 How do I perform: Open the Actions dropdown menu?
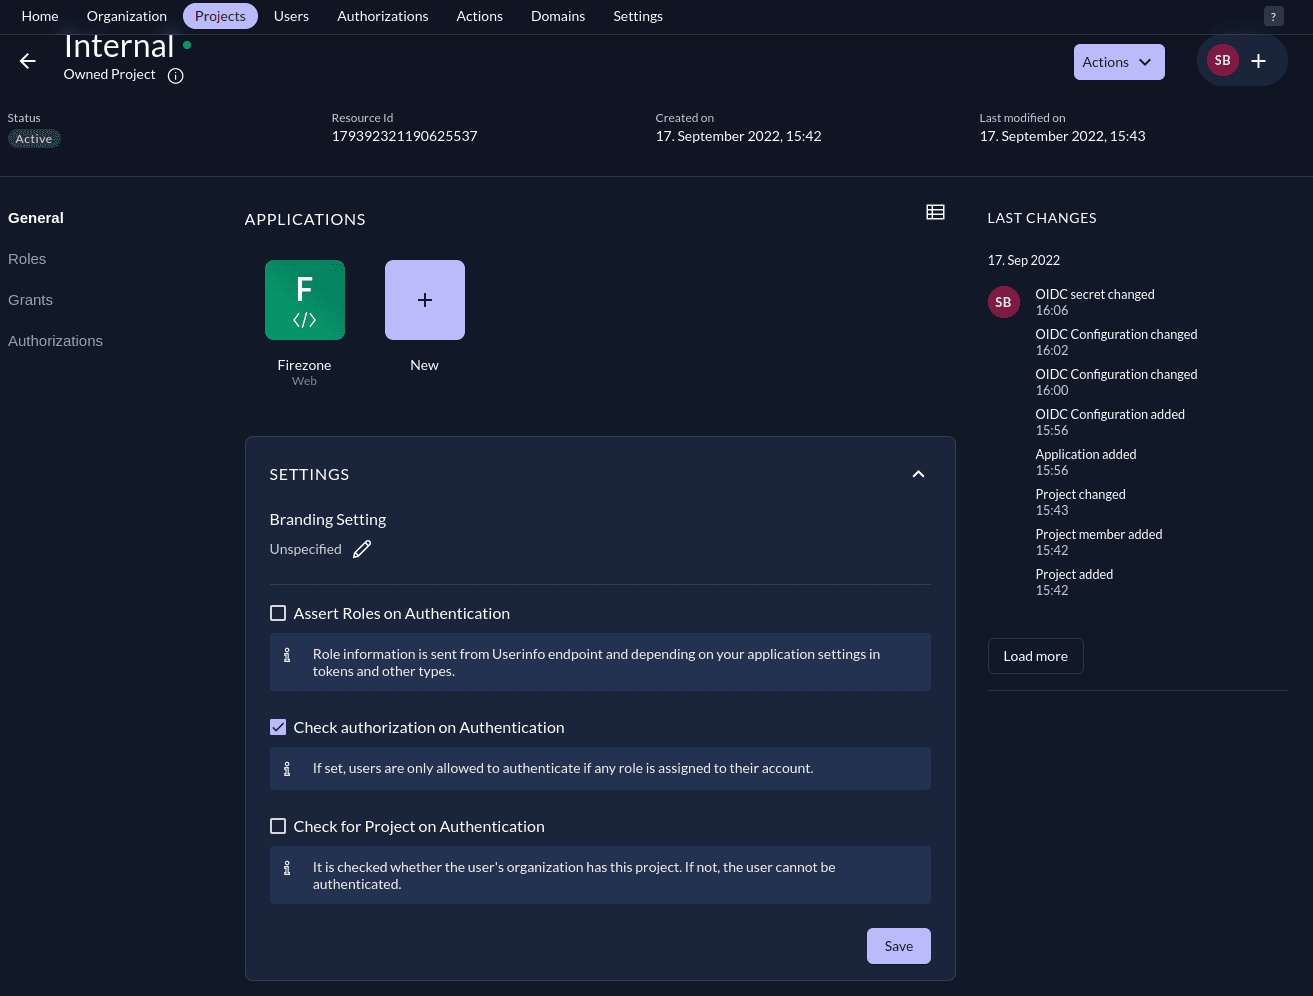pos(1118,61)
